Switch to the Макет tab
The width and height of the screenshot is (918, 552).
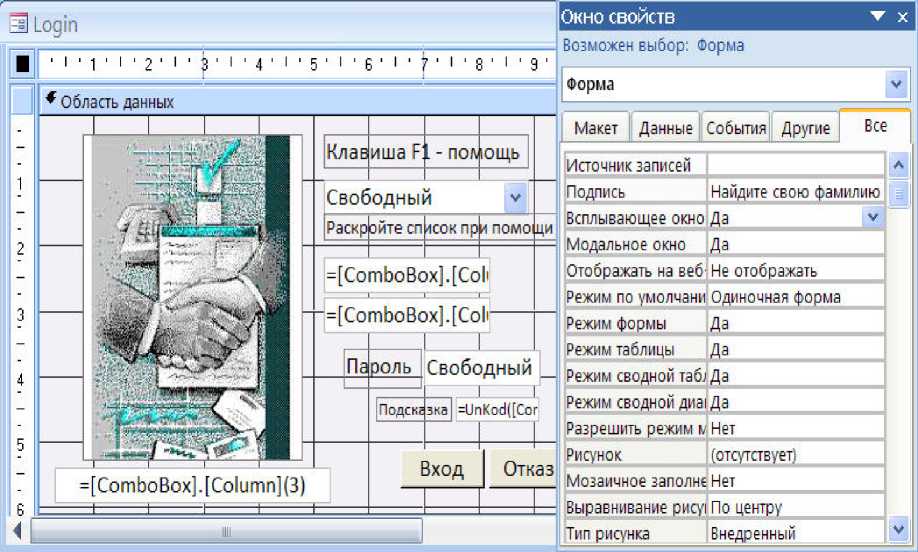(x=596, y=128)
